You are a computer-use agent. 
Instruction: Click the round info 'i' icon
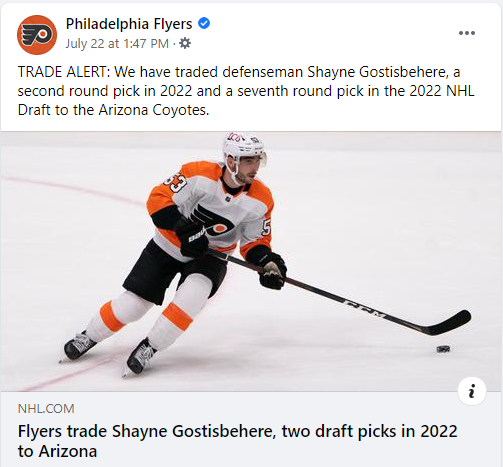tap(472, 391)
